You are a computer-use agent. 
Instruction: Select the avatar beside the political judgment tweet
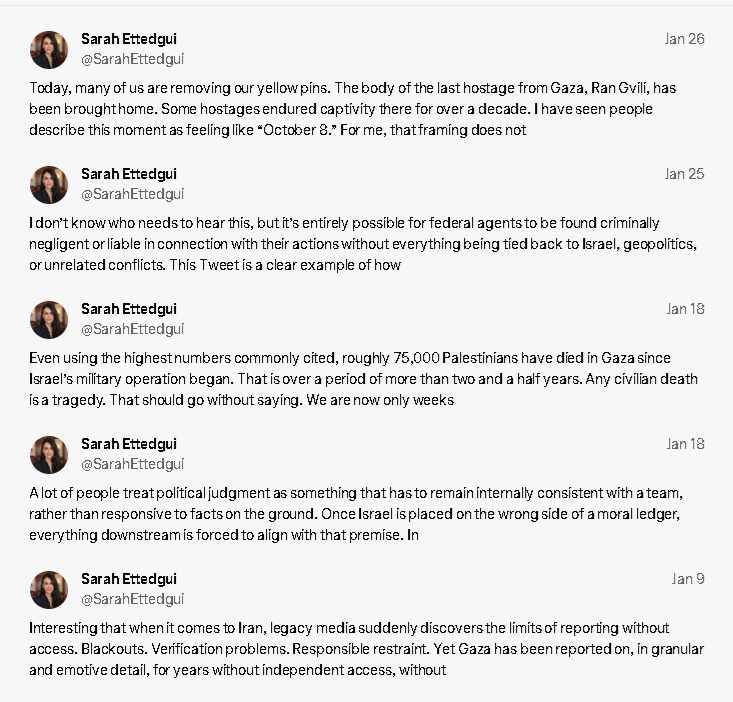click(x=49, y=455)
